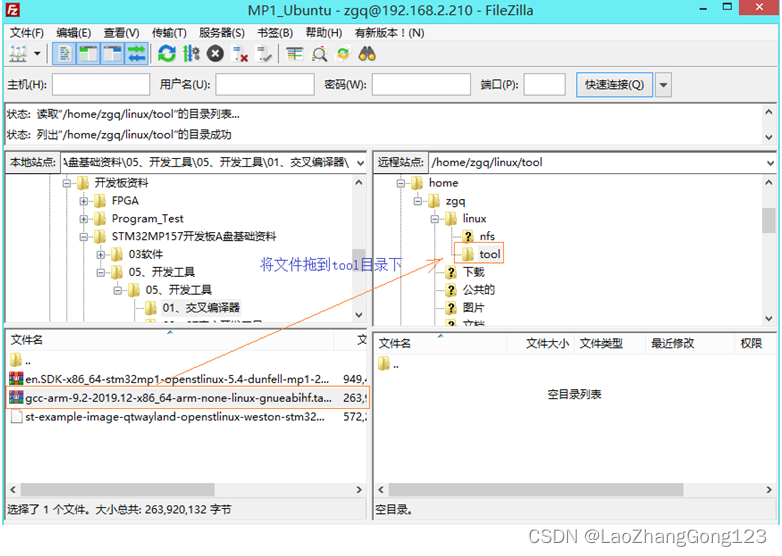Focus the 端口(P) port field
The image size is (782, 556).
point(544,84)
